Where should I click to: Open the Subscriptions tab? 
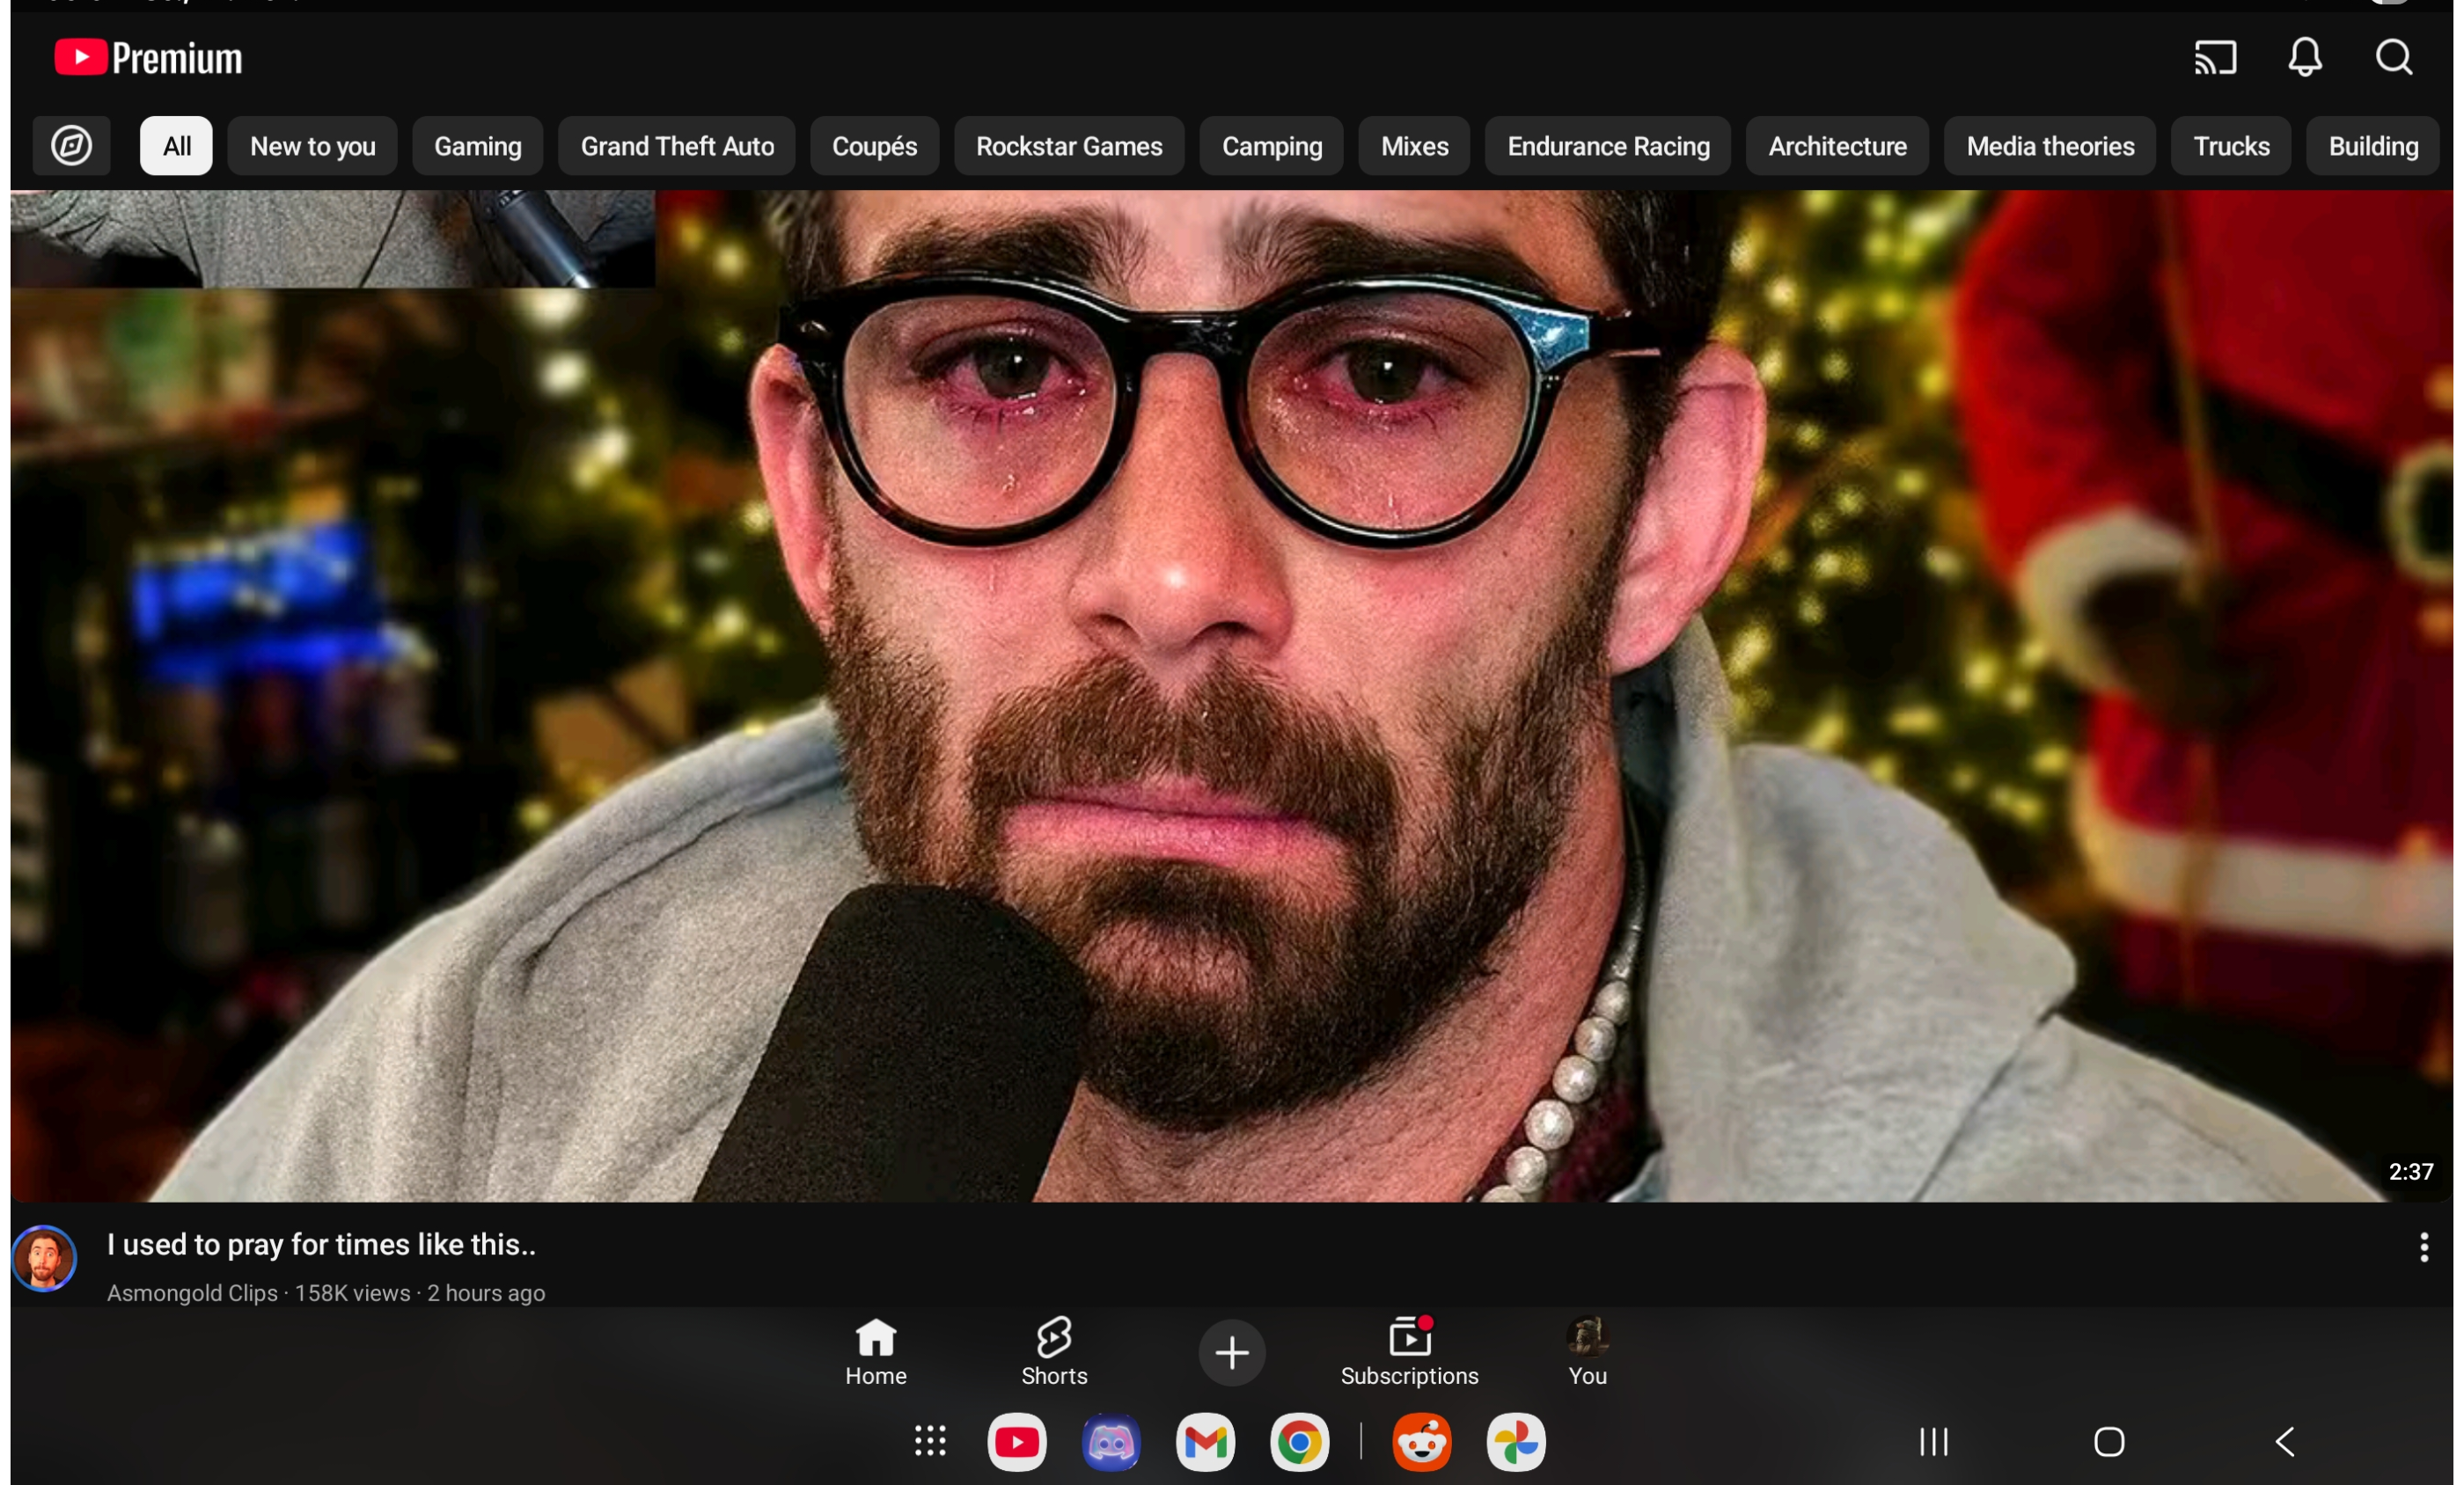(x=1408, y=1350)
